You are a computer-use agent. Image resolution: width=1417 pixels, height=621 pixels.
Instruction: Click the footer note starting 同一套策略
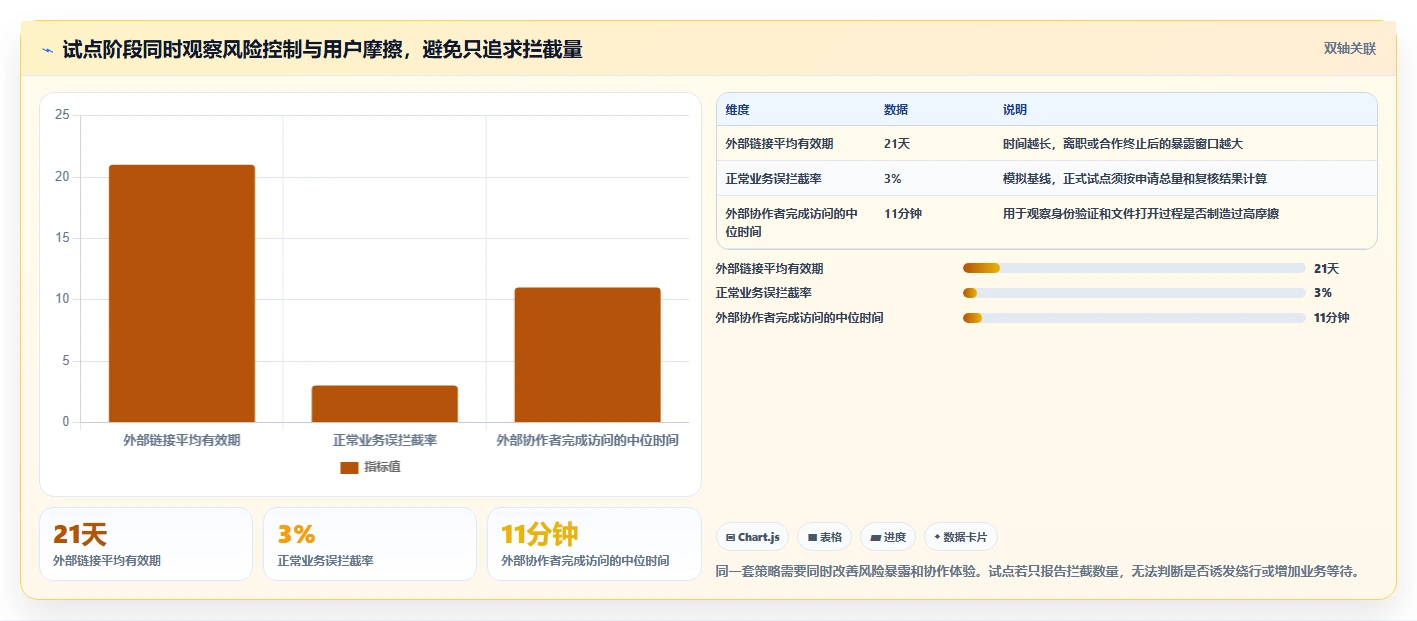(1040, 572)
